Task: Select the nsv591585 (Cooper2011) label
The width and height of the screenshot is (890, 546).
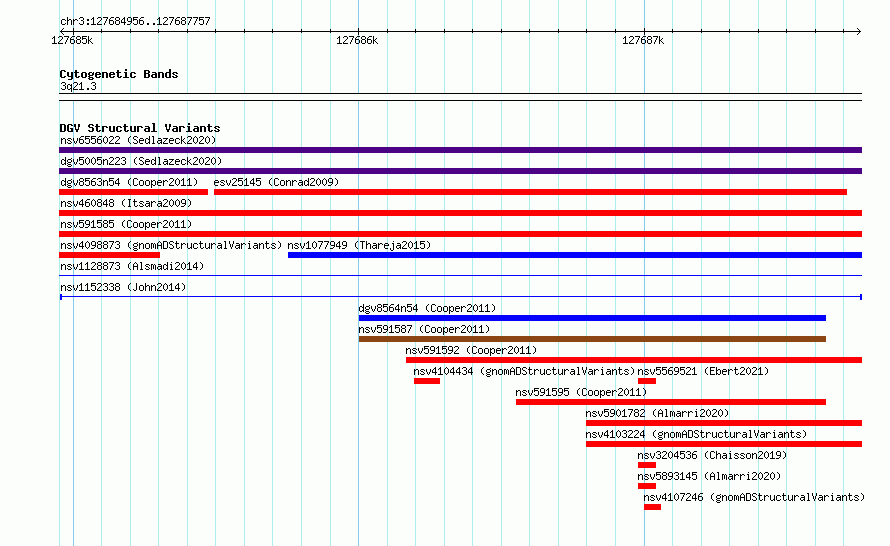Action: pos(126,224)
